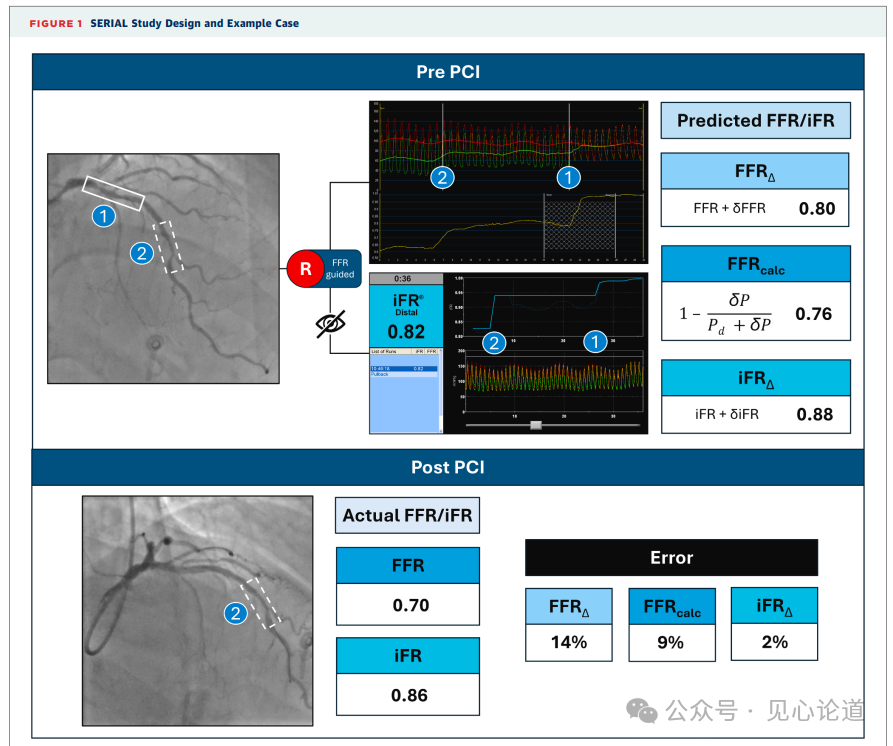Click the hatched region on the FFR pullback graph

pyautogui.click(x=580, y=222)
